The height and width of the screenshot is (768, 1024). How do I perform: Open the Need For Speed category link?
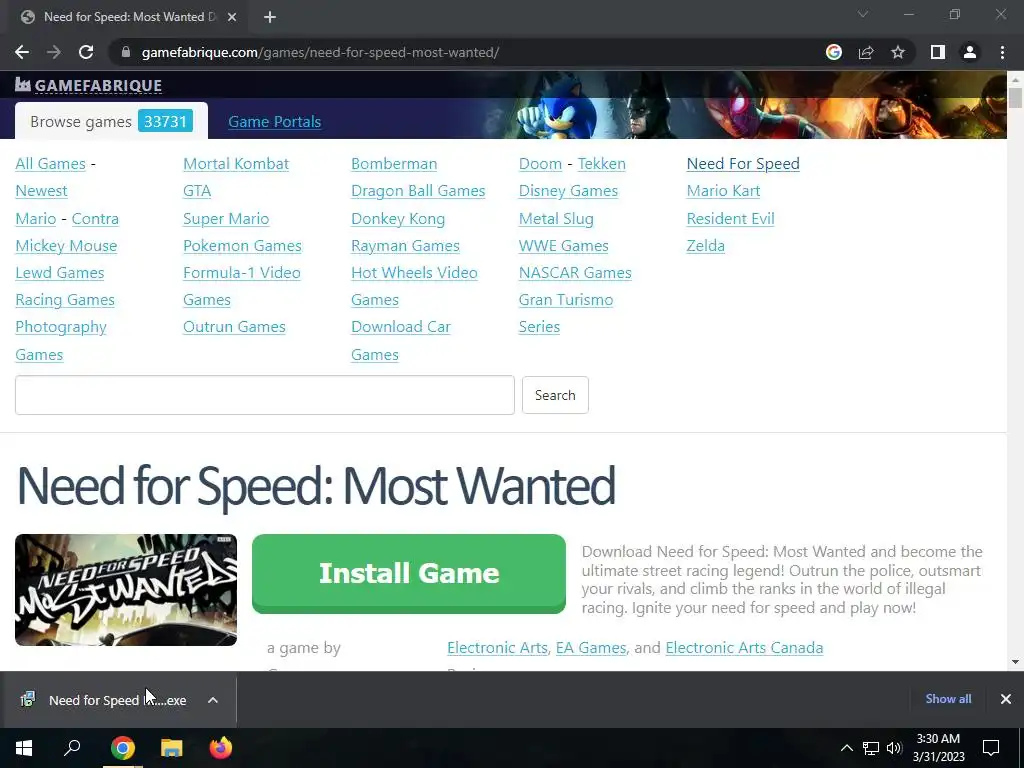pos(743,164)
